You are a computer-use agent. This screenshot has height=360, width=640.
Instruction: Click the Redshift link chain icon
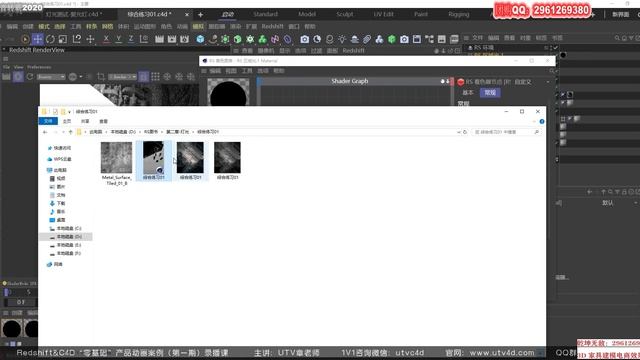point(367,39)
